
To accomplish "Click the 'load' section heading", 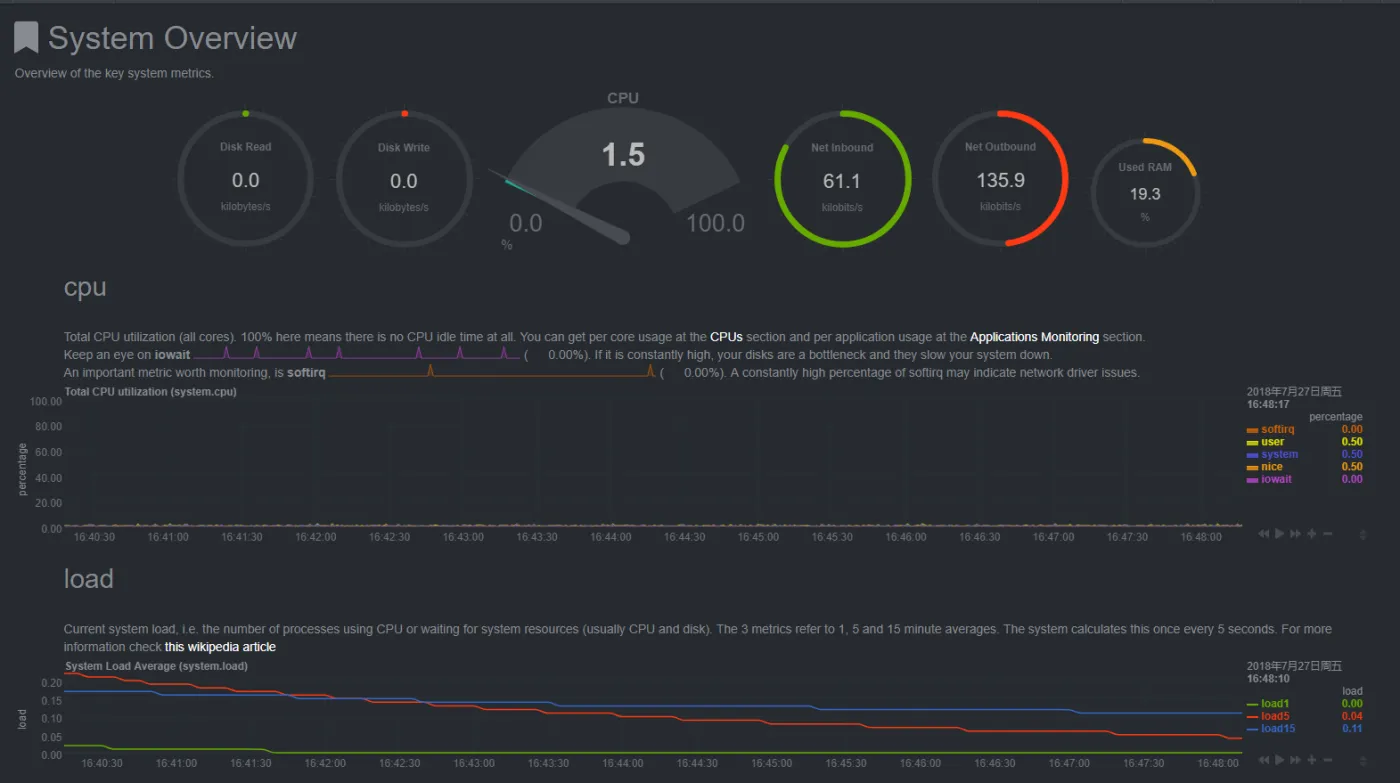I will tap(89, 579).
